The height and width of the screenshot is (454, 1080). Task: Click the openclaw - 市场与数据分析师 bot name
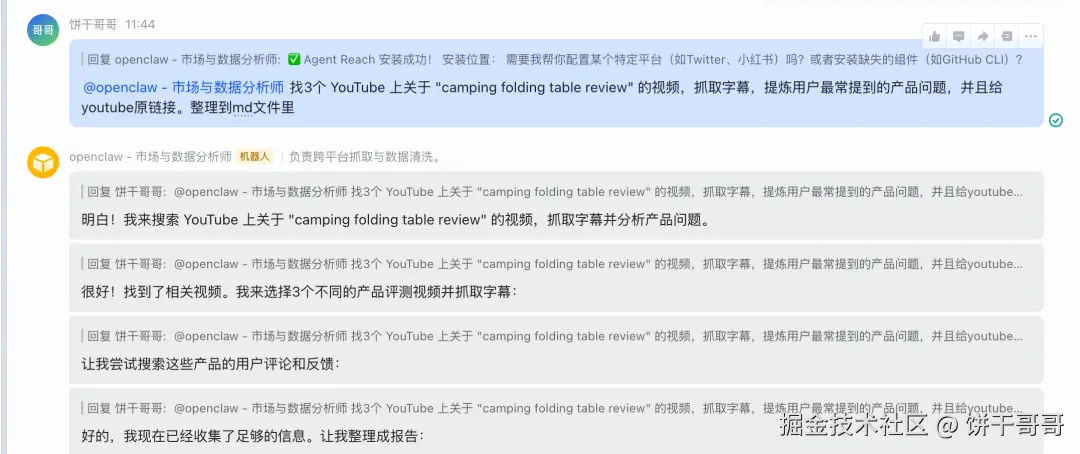tap(150, 156)
